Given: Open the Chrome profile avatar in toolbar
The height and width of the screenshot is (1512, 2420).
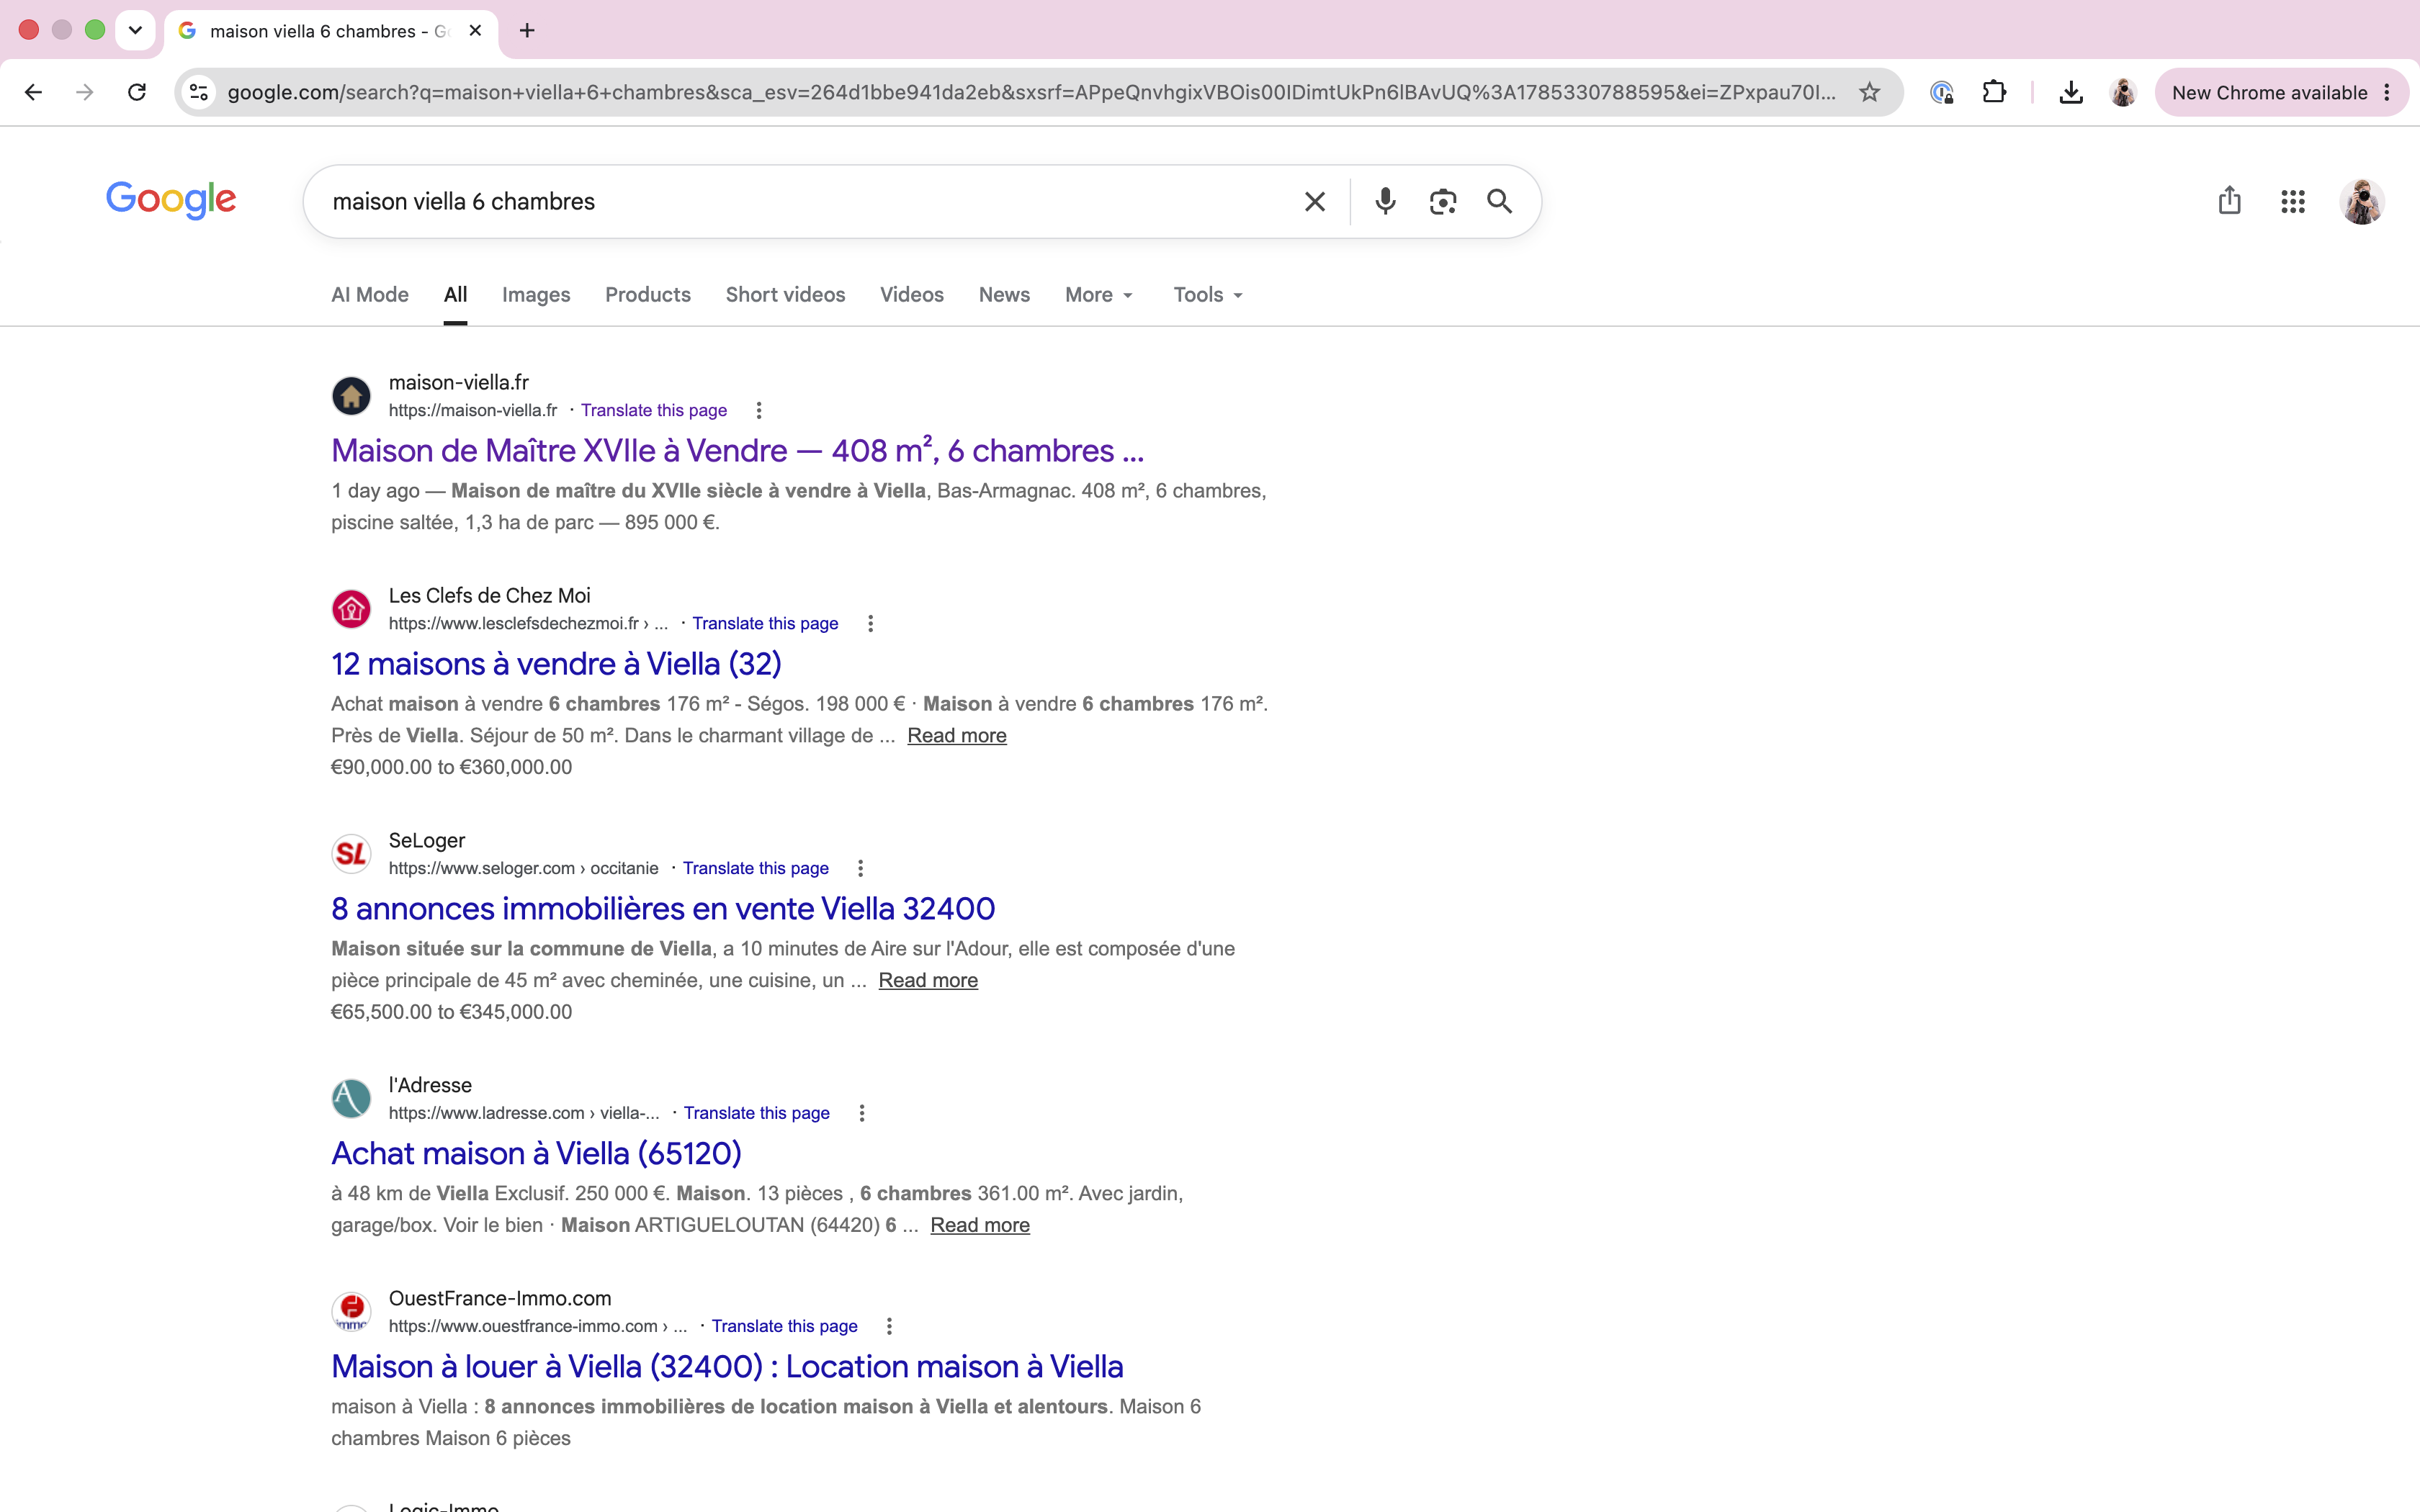Looking at the screenshot, I should [x=2122, y=92].
